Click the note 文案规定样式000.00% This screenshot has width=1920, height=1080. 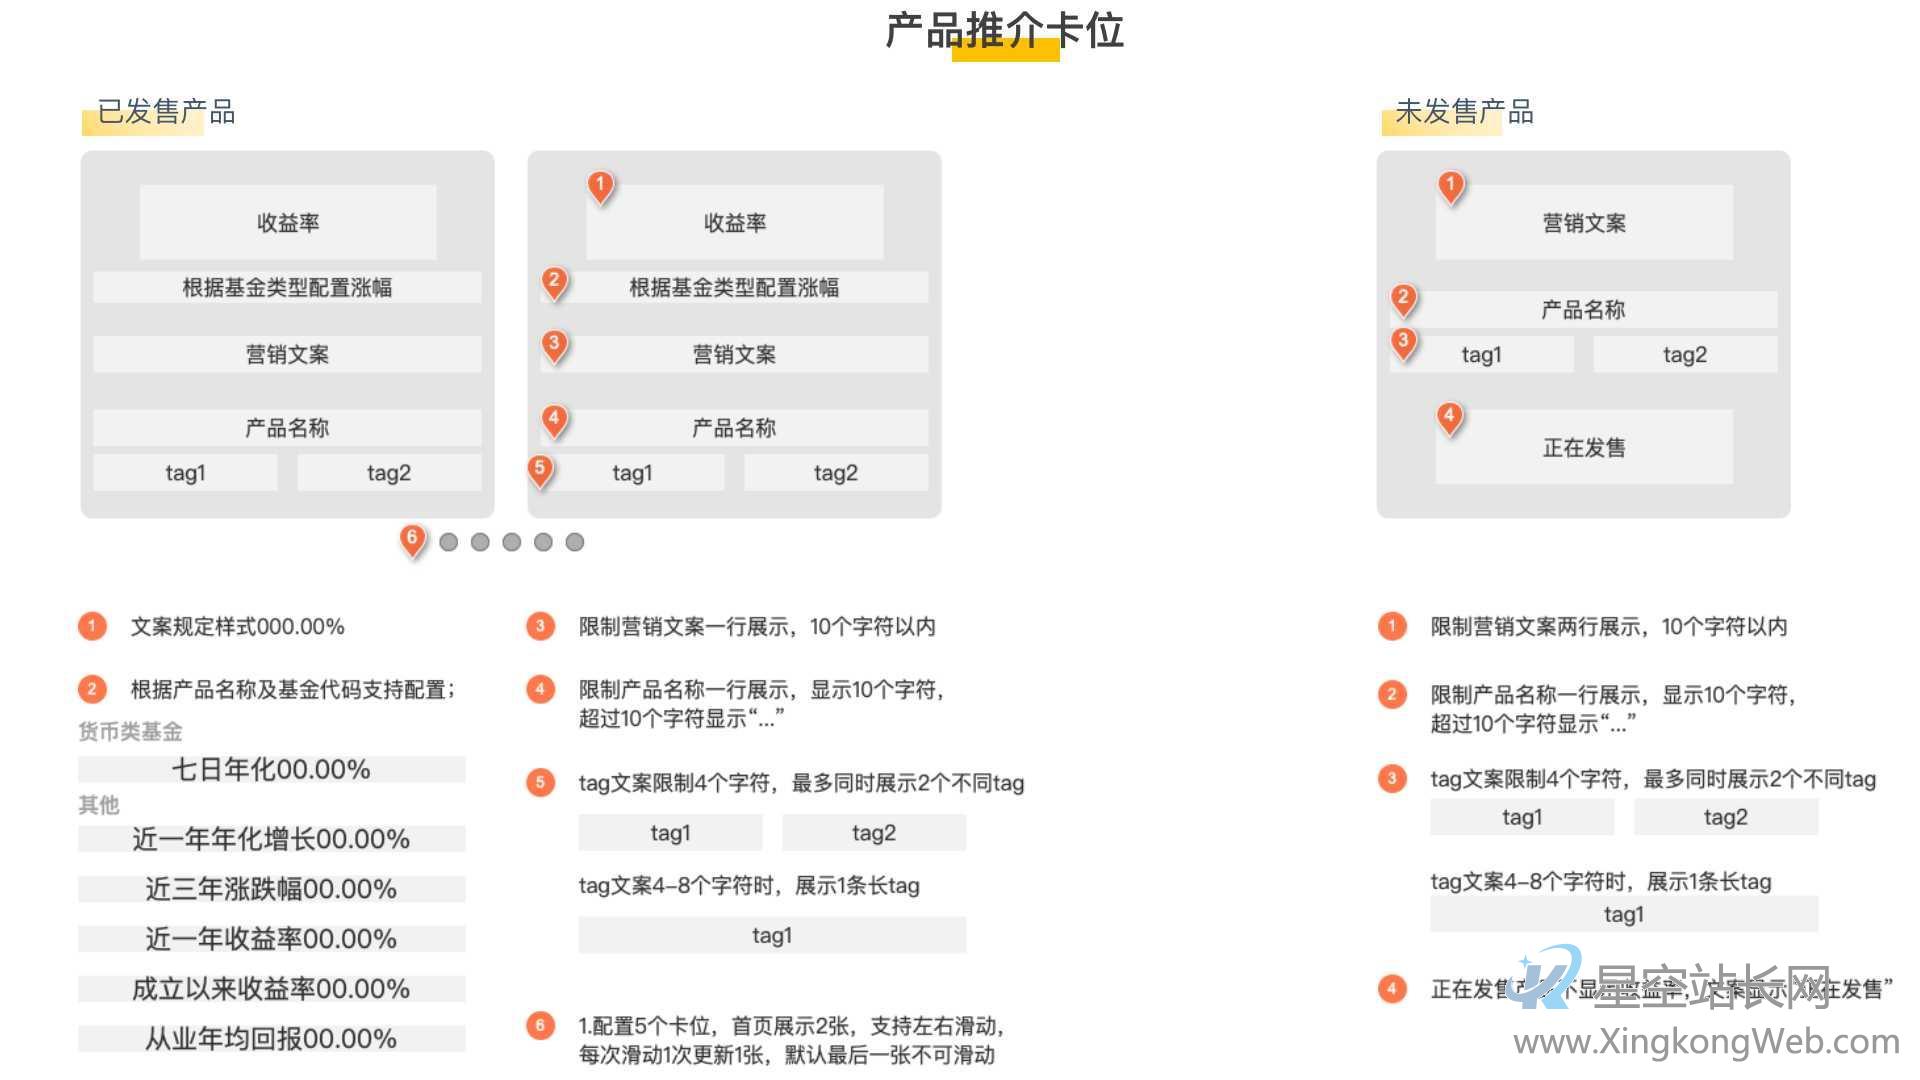tap(238, 627)
